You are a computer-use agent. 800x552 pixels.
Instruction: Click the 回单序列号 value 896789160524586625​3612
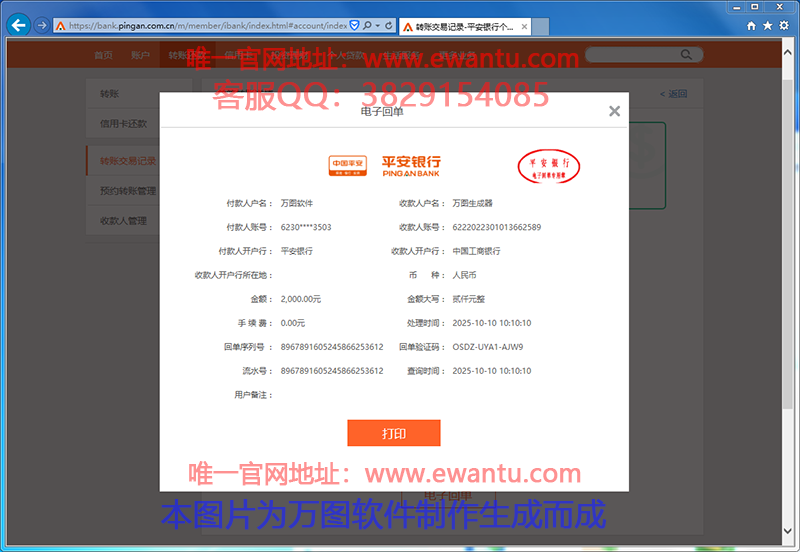332,347
